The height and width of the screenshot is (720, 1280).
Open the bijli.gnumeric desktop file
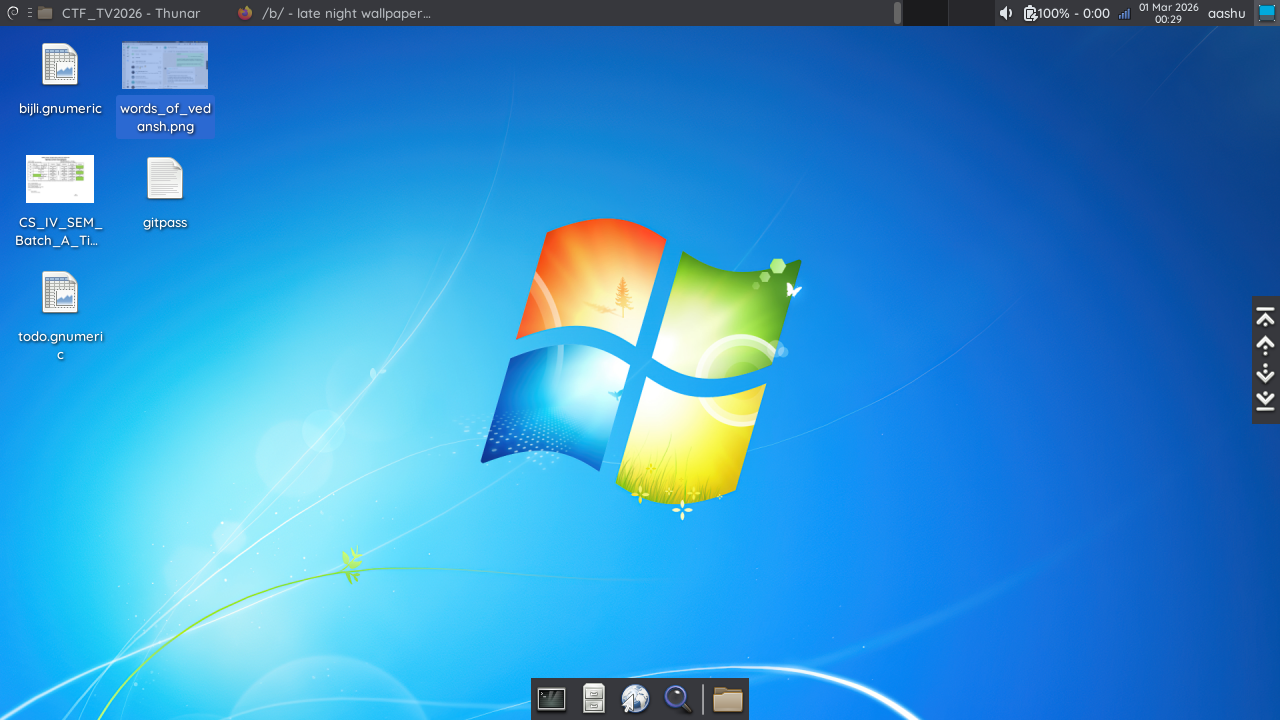pos(60,66)
